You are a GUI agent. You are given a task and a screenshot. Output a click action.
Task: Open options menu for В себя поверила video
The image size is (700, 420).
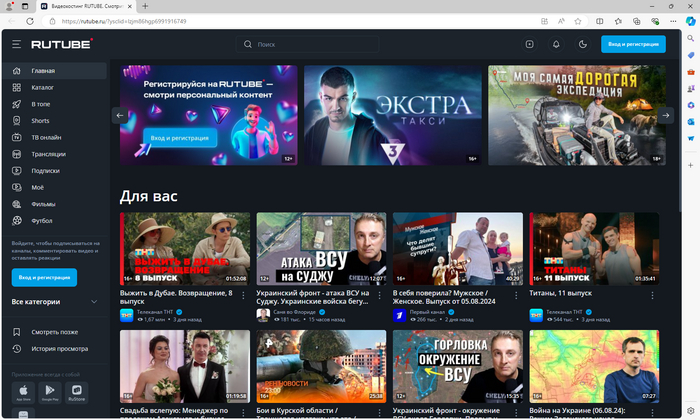516,295
